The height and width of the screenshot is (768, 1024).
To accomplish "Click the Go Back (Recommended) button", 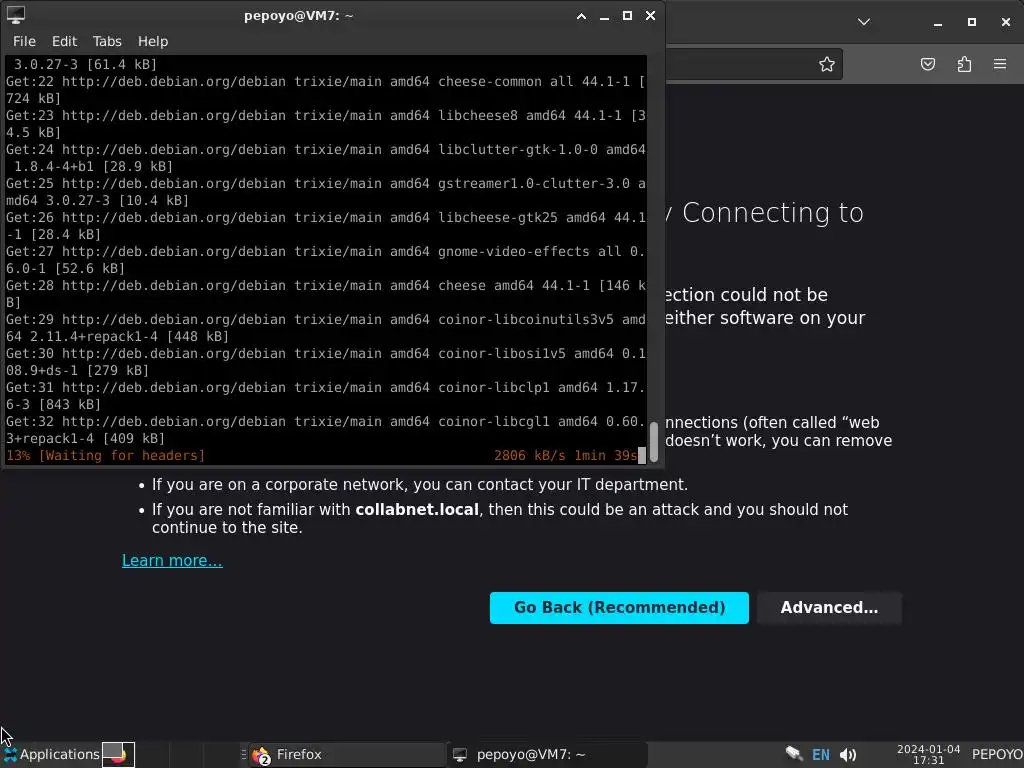I will point(619,607).
